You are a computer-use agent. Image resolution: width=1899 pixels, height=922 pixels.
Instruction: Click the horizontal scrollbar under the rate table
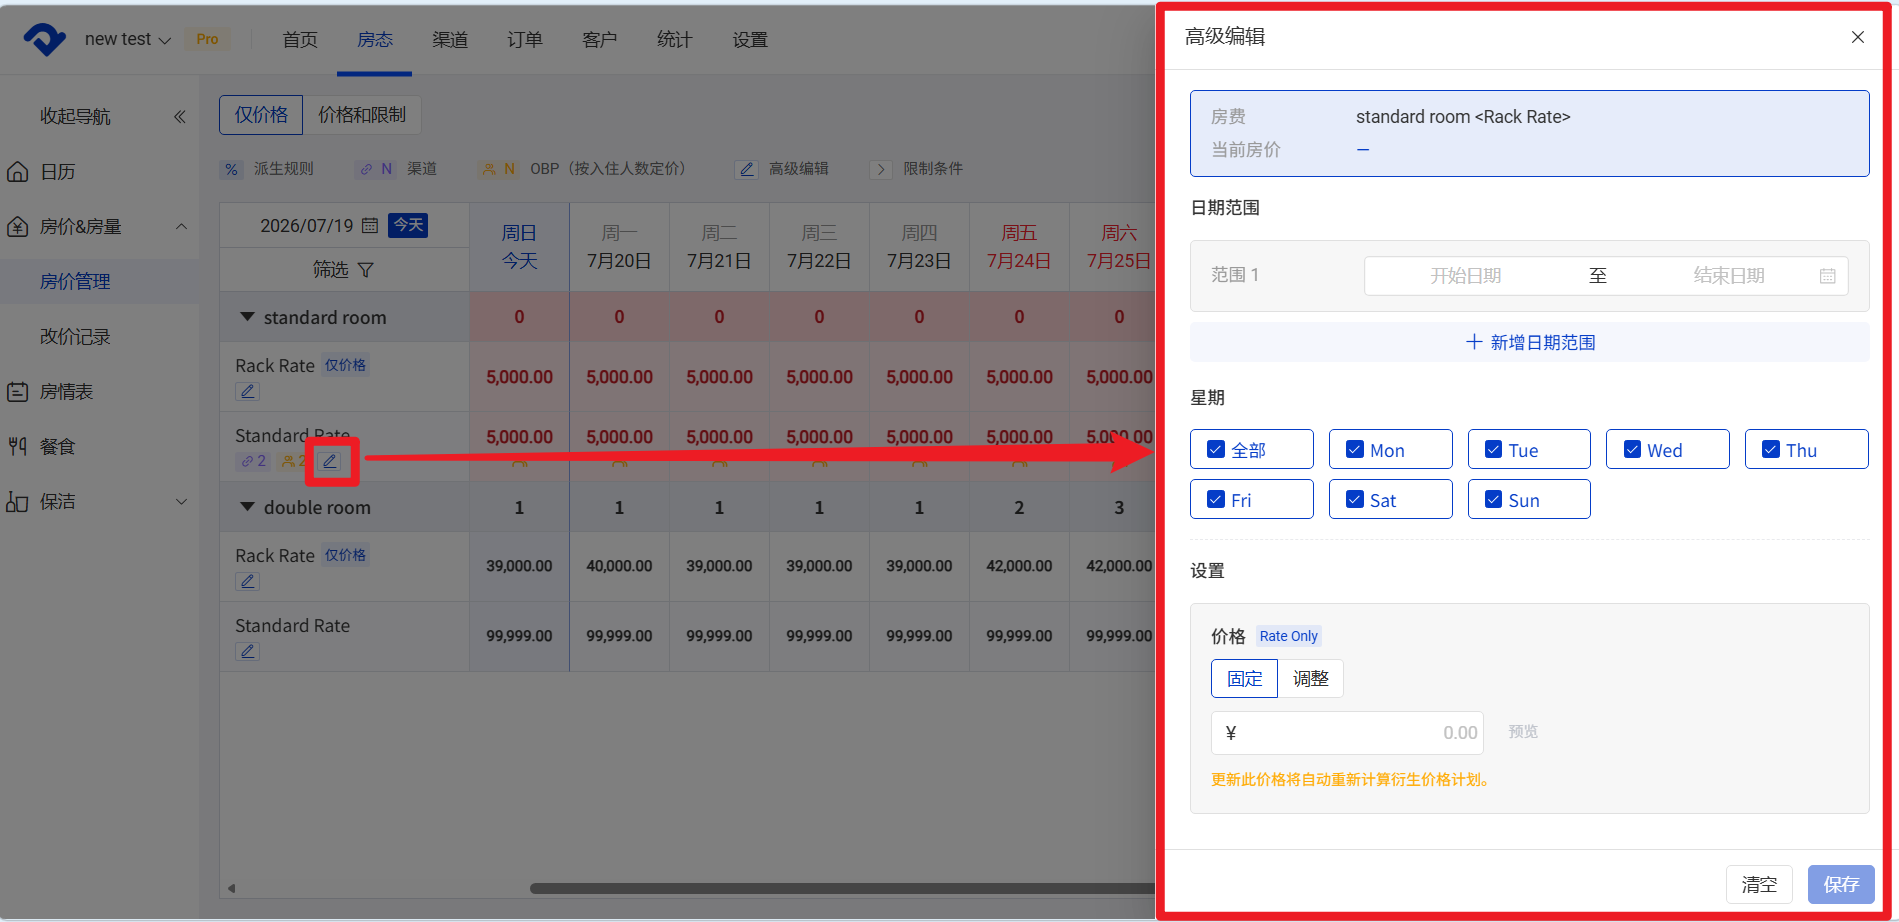click(x=842, y=888)
